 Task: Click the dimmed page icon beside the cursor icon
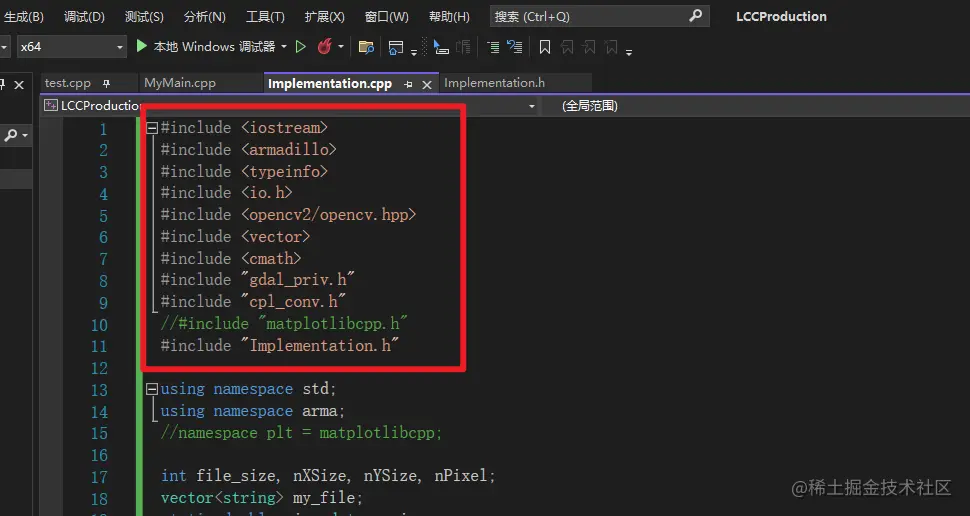463,47
